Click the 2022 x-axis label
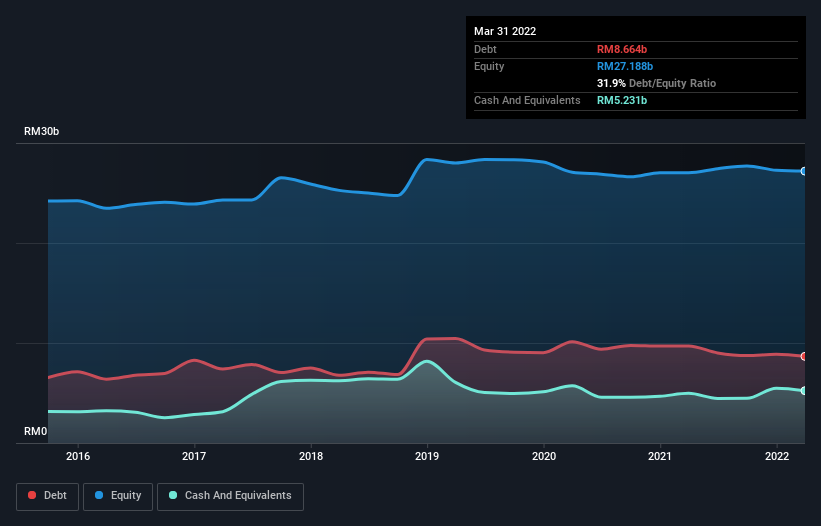The height and width of the screenshot is (526, 821). coord(777,456)
